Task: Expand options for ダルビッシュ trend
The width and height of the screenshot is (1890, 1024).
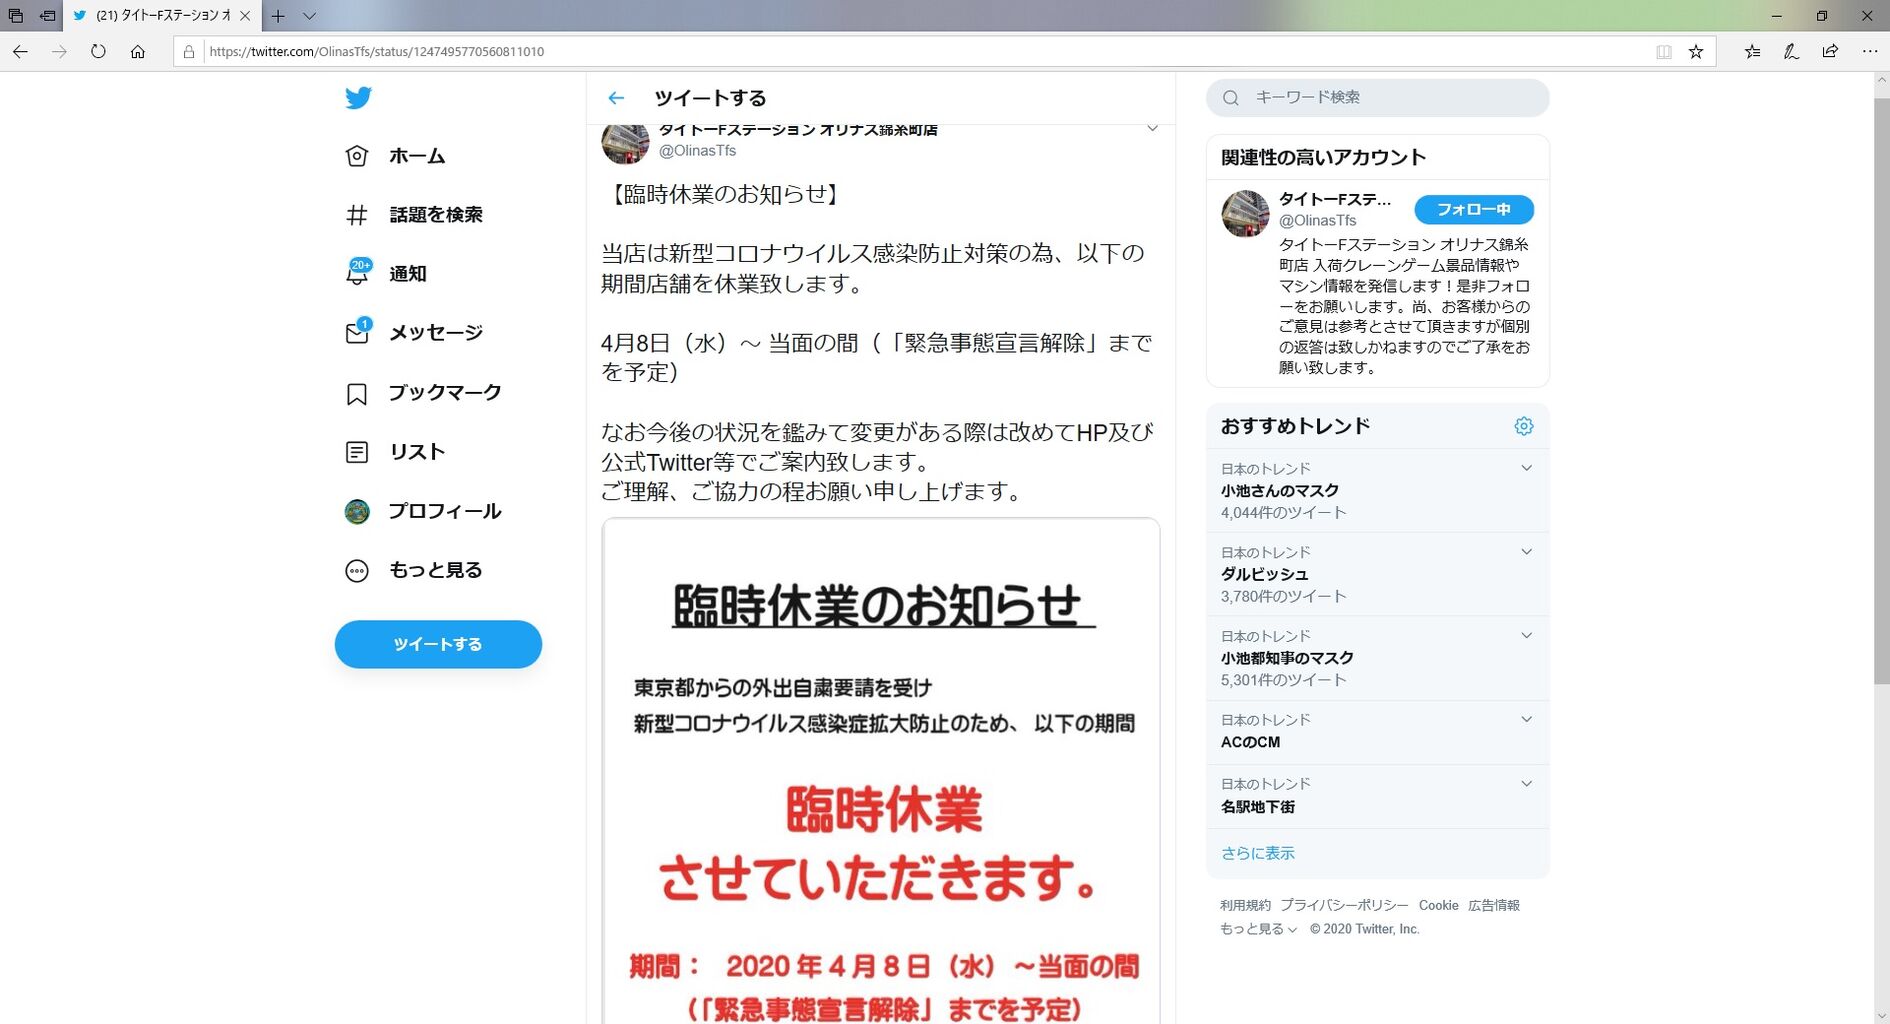Action: click(x=1527, y=552)
